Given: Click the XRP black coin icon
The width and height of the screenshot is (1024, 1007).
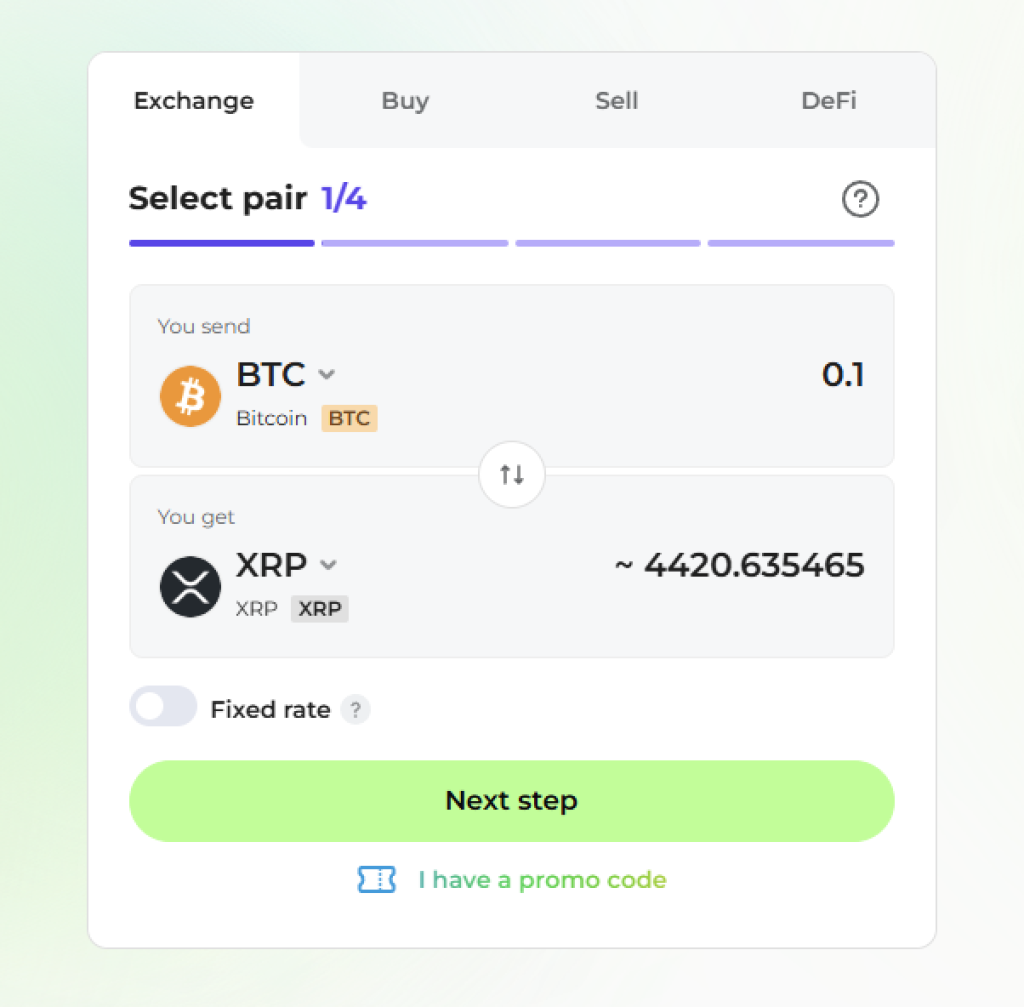Looking at the screenshot, I should [190, 586].
